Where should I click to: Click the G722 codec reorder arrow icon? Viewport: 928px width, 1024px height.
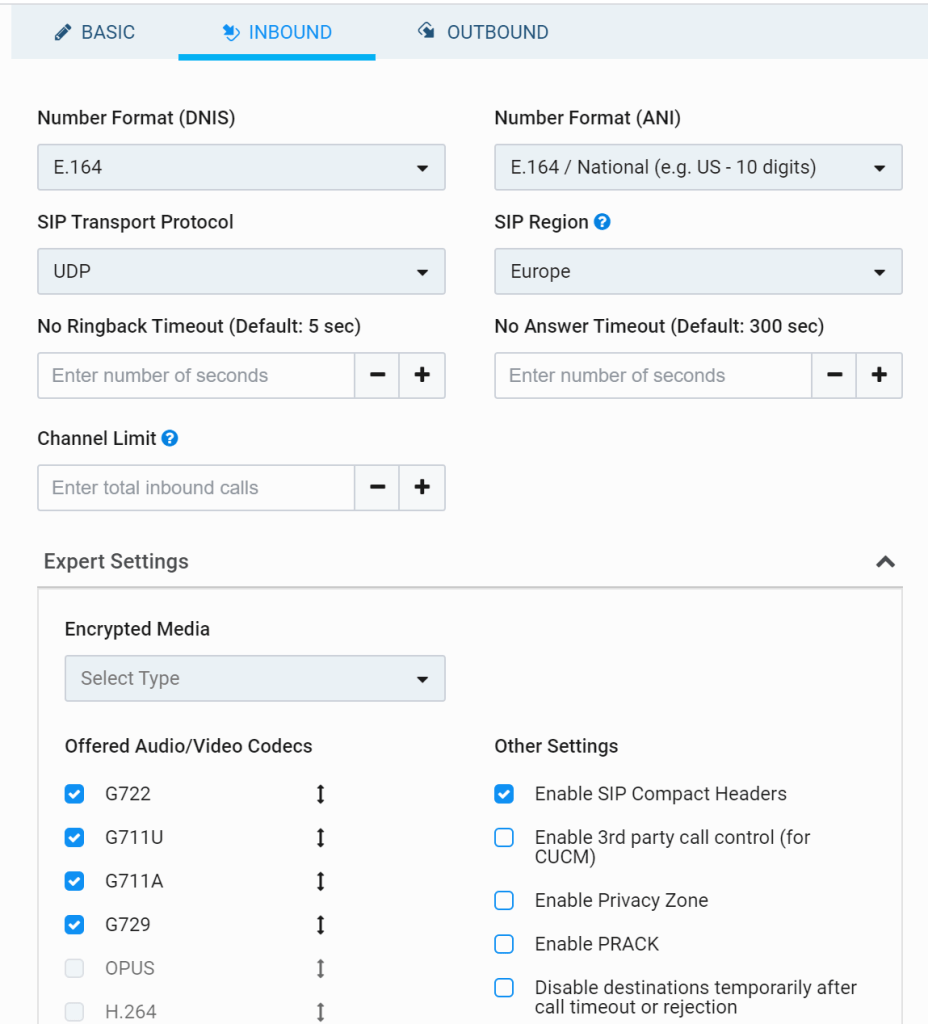321,794
